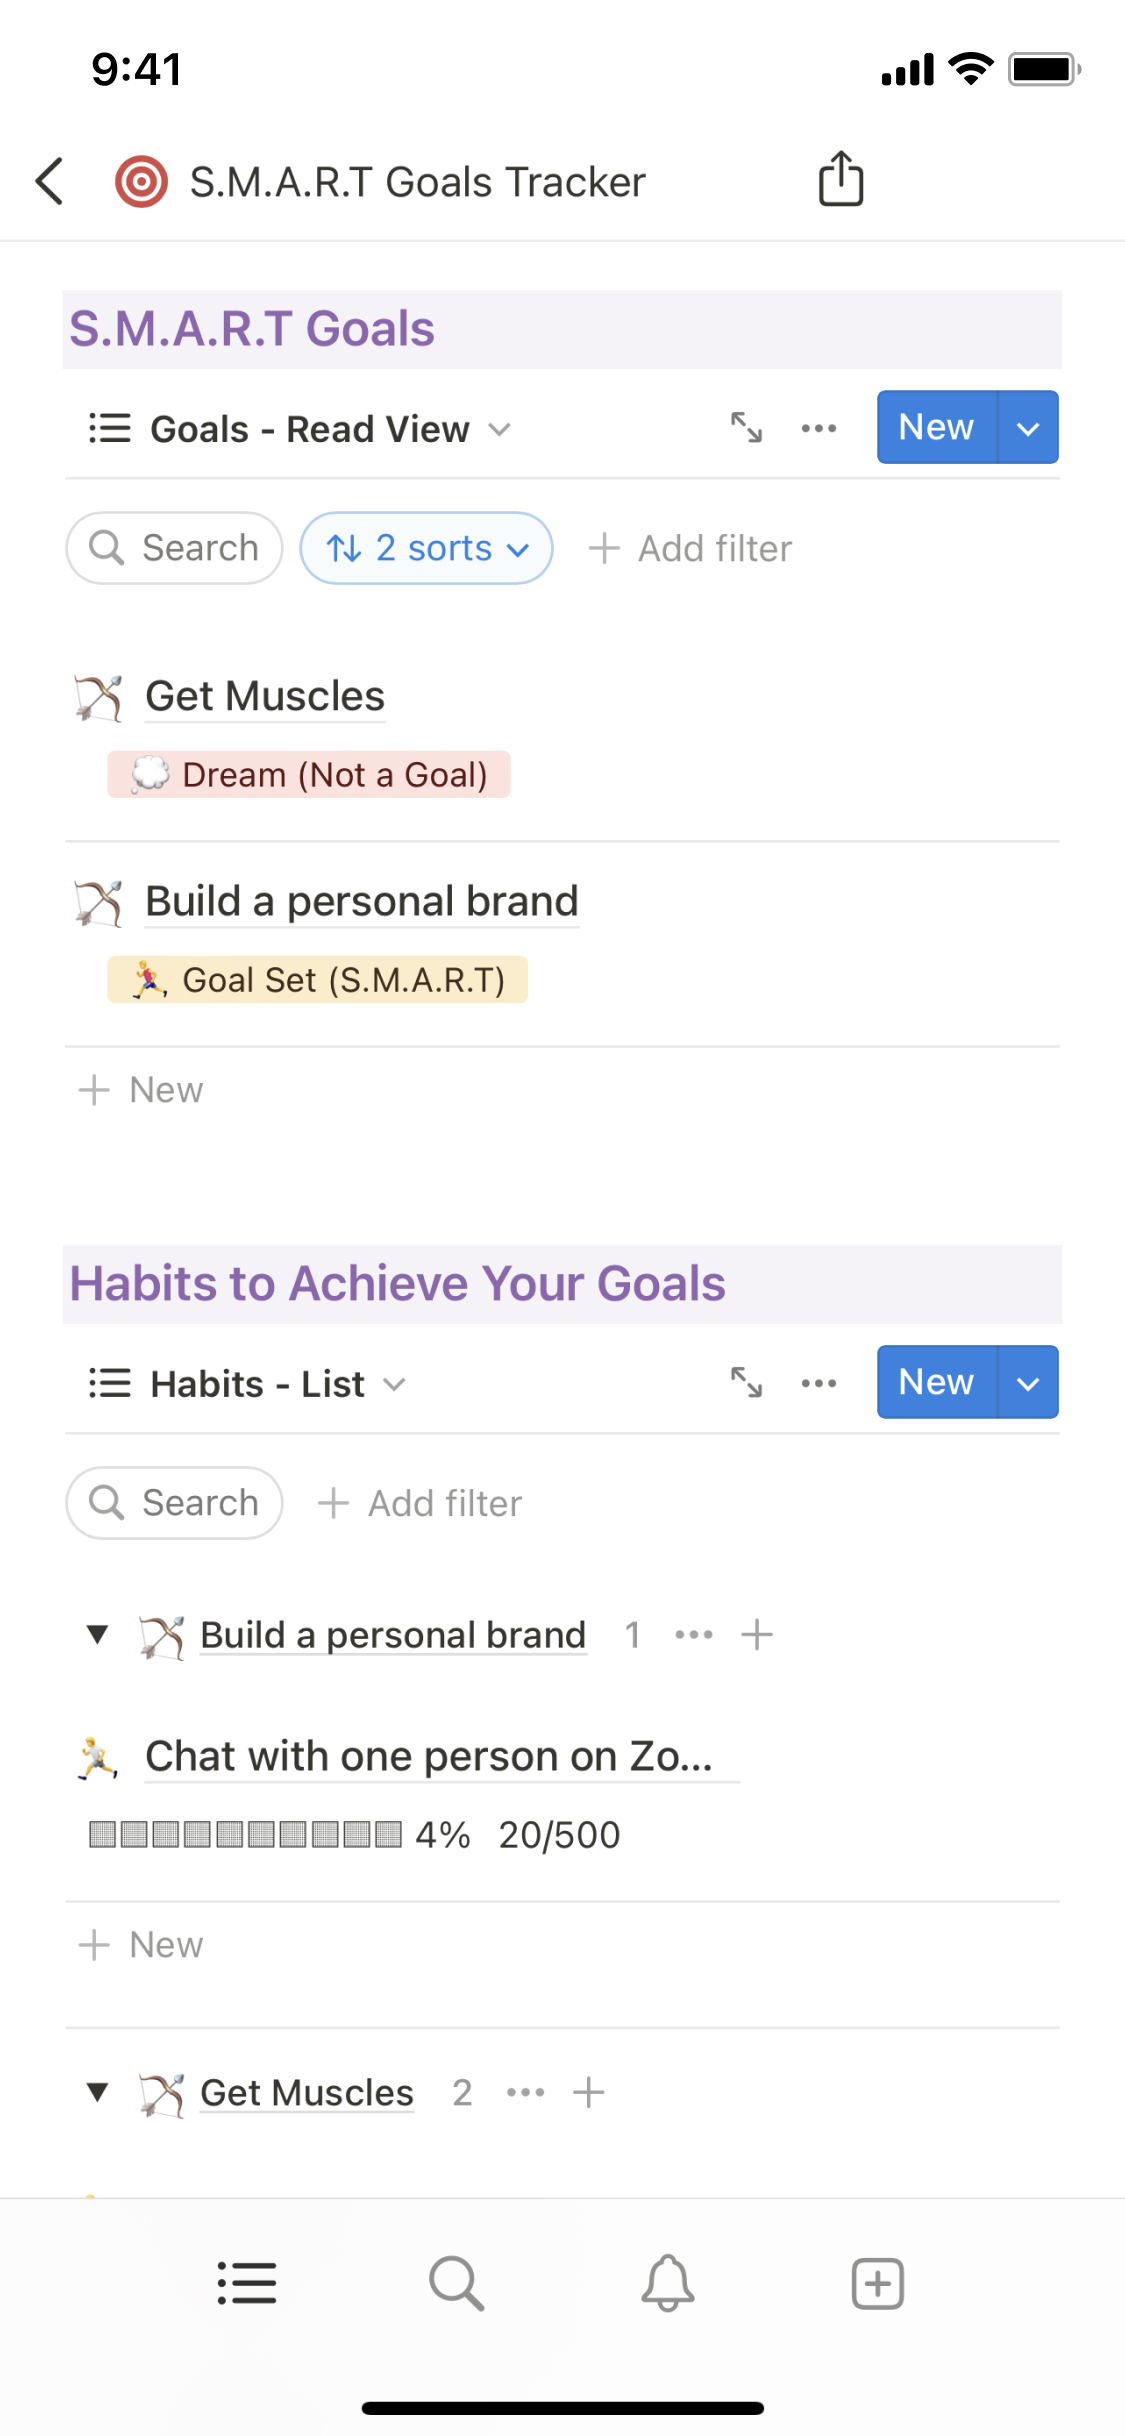Collapse the Build a personal brand group
1125x2436 pixels.
point(97,1635)
